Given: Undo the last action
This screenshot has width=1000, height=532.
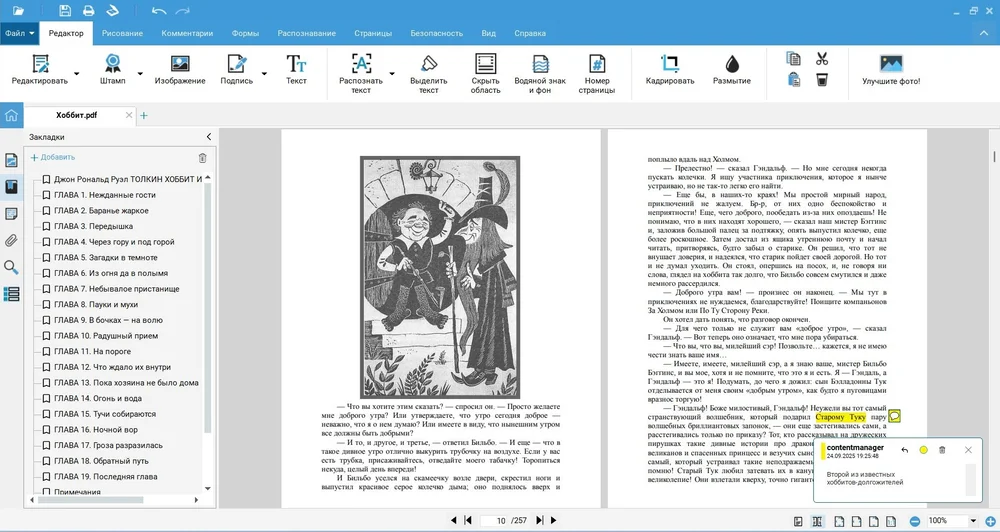Looking at the screenshot, I should [x=159, y=10].
